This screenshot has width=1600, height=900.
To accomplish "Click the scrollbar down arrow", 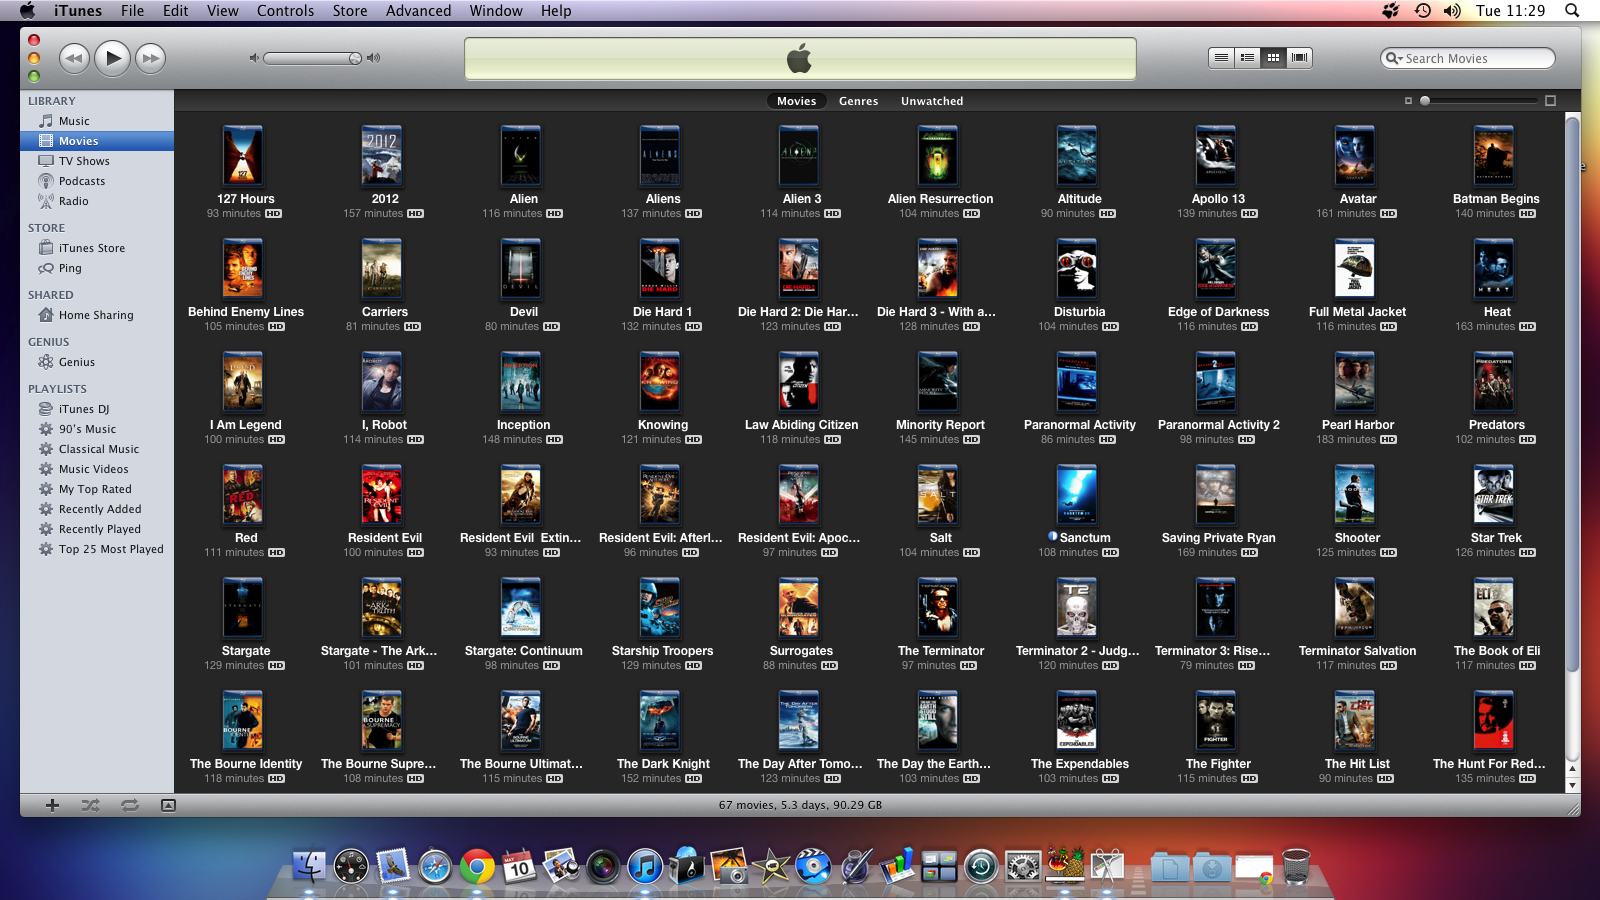I will coord(1572,786).
